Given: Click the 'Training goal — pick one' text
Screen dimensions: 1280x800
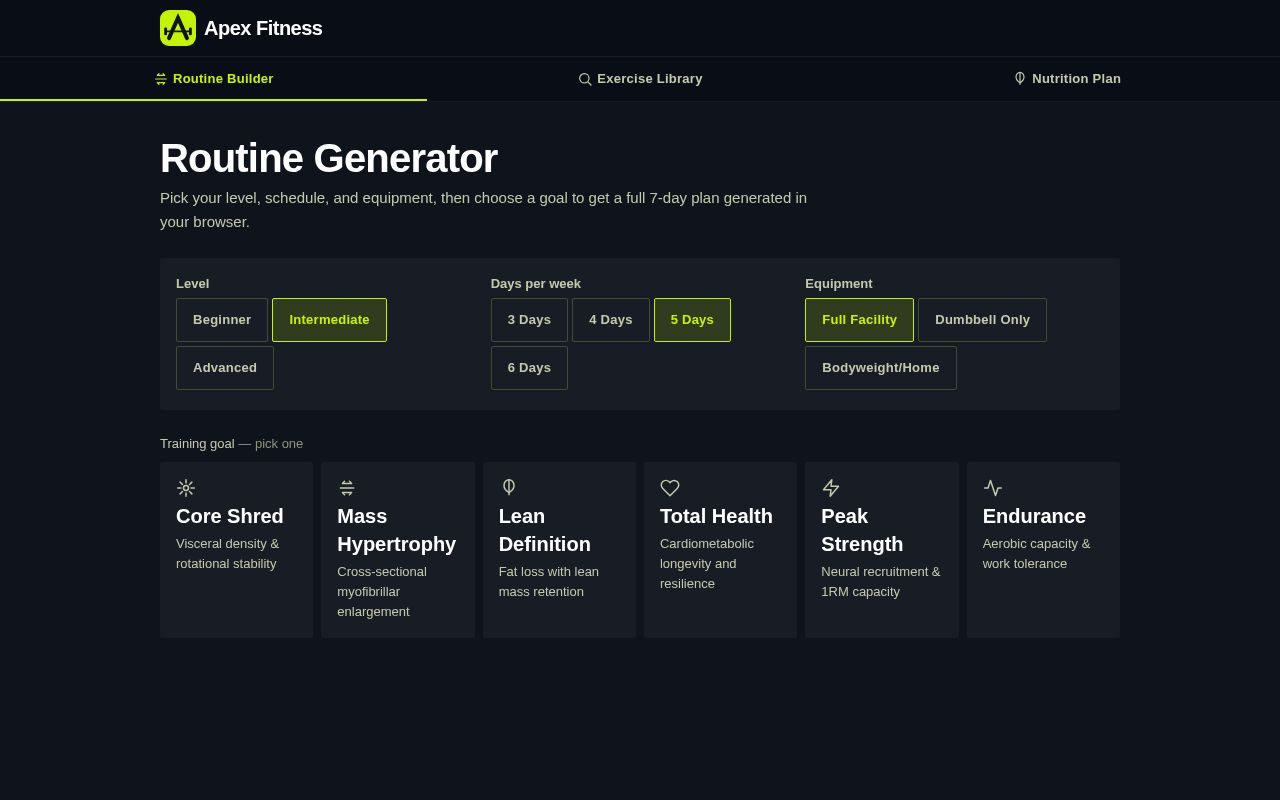Looking at the screenshot, I should pyautogui.click(x=232, y=443).
